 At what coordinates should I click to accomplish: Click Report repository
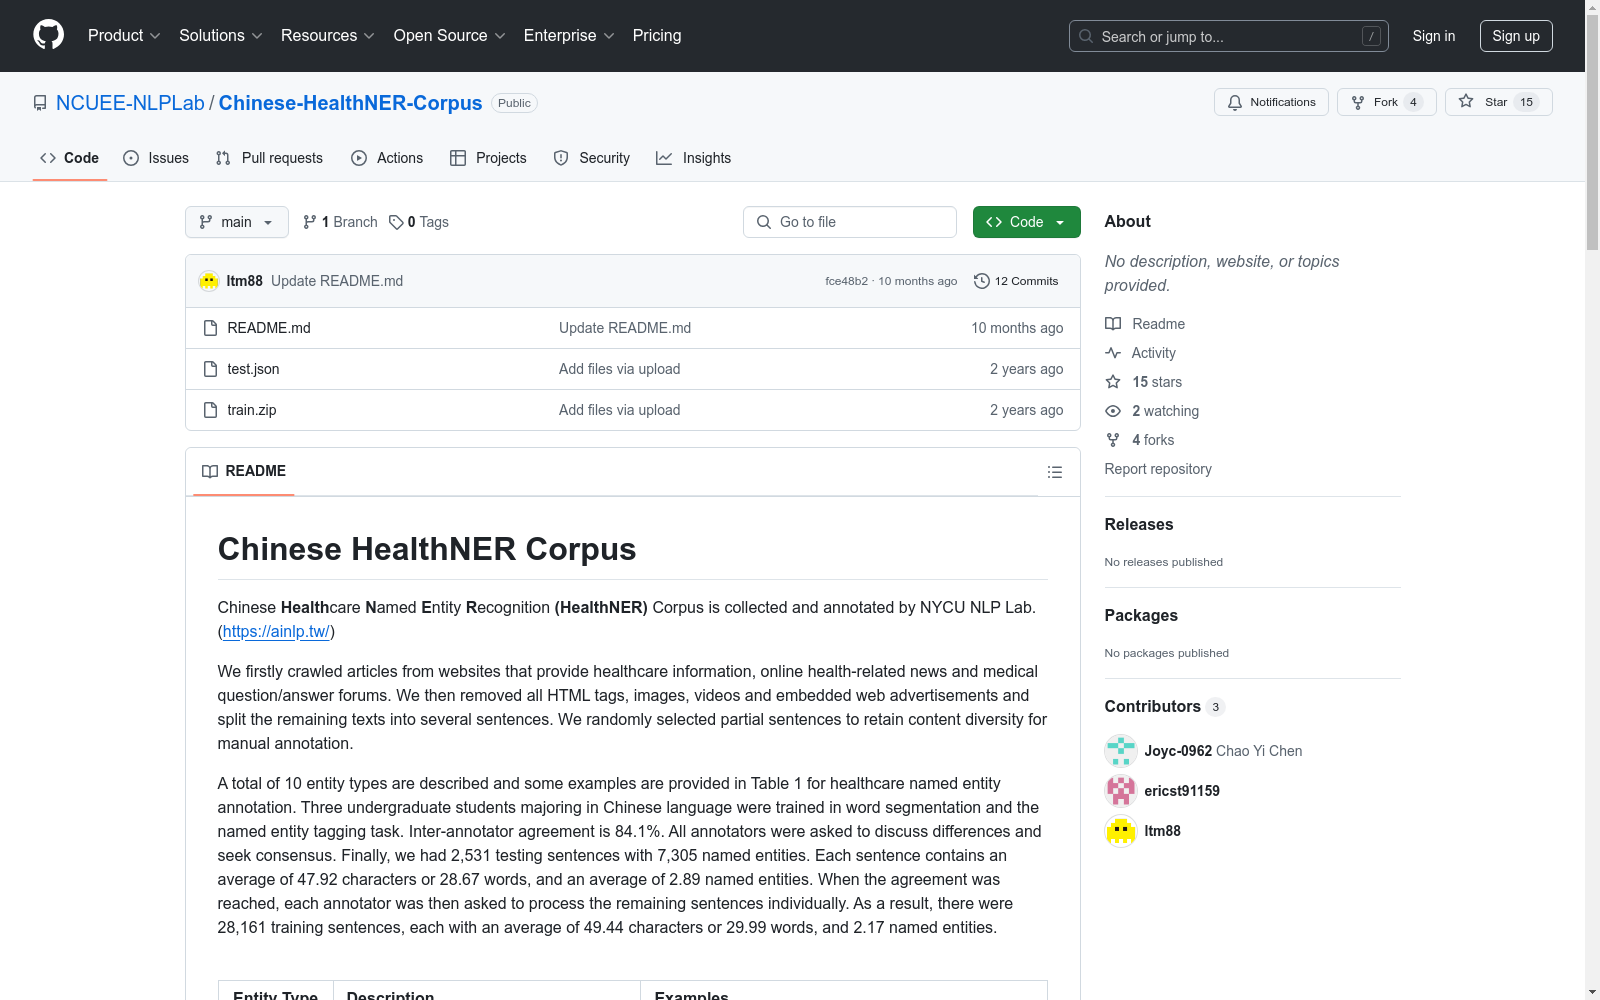[x=1158, y=469]
